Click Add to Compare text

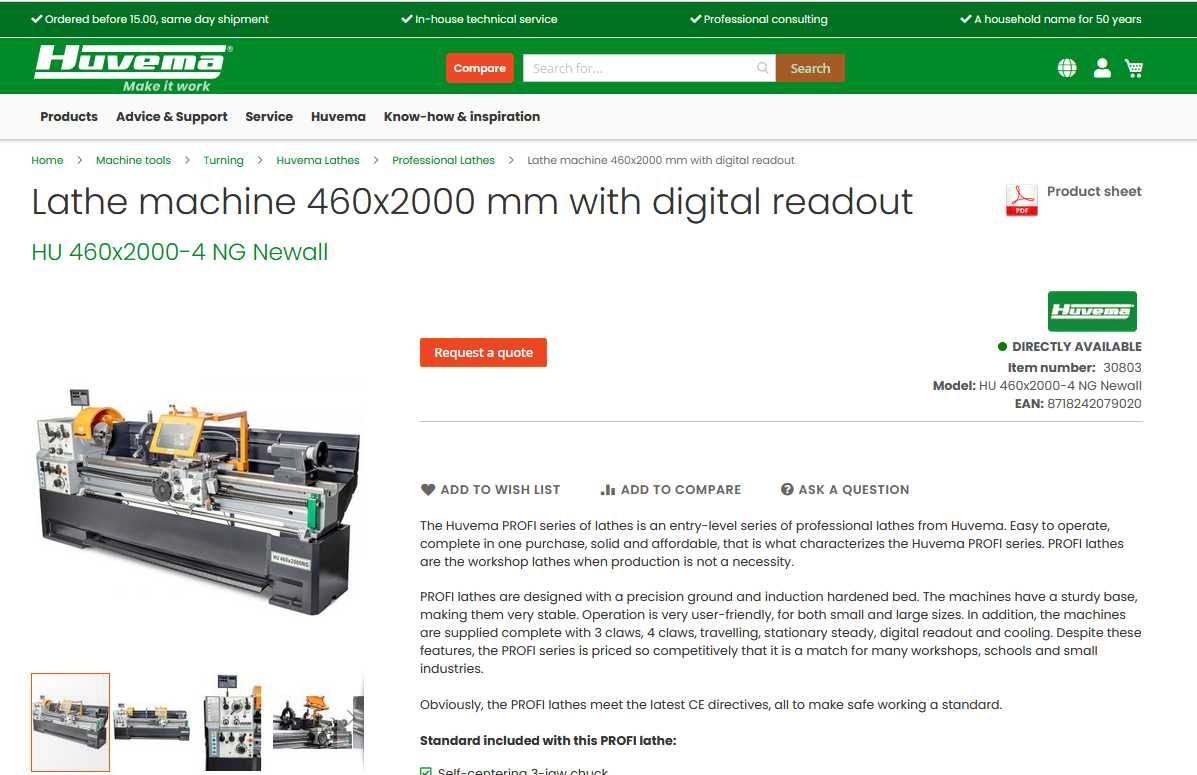click(x=681, y=489)
